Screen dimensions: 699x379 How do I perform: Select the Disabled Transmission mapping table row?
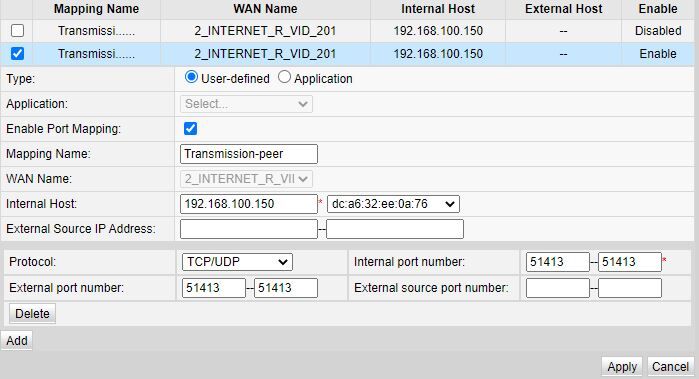pos(348,31)
